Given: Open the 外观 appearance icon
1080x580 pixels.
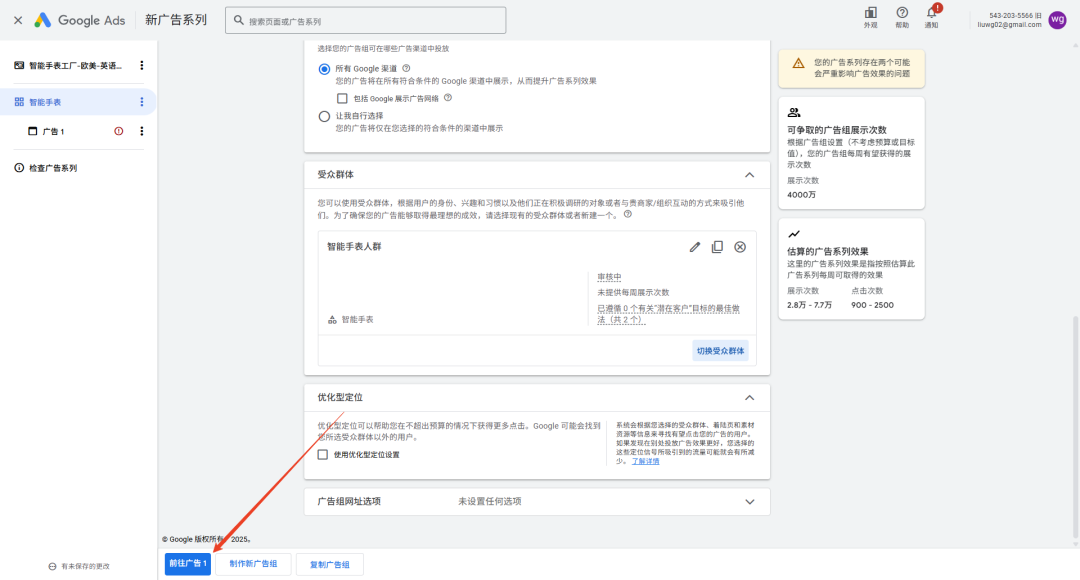Looking at the screenshot, I should click(x=870, y=14).
